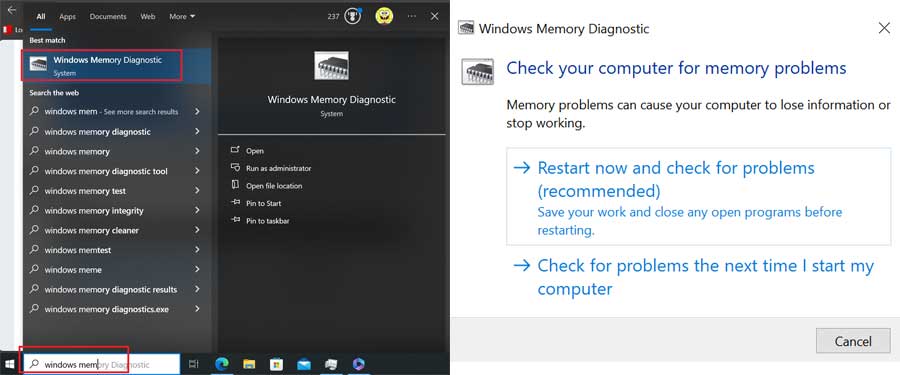Open File Explorer from taskbar

[249, 364]
